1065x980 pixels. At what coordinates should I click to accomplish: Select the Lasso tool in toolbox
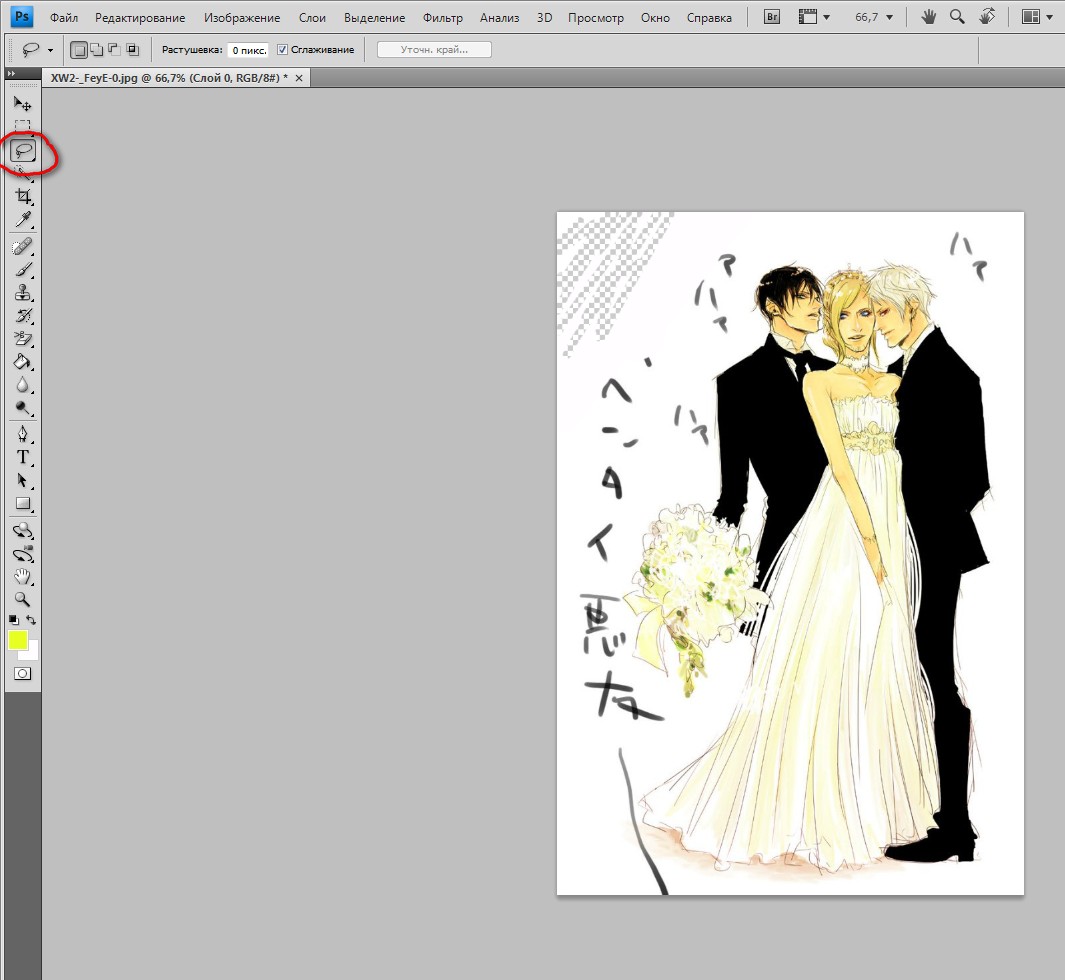[23, 151]
